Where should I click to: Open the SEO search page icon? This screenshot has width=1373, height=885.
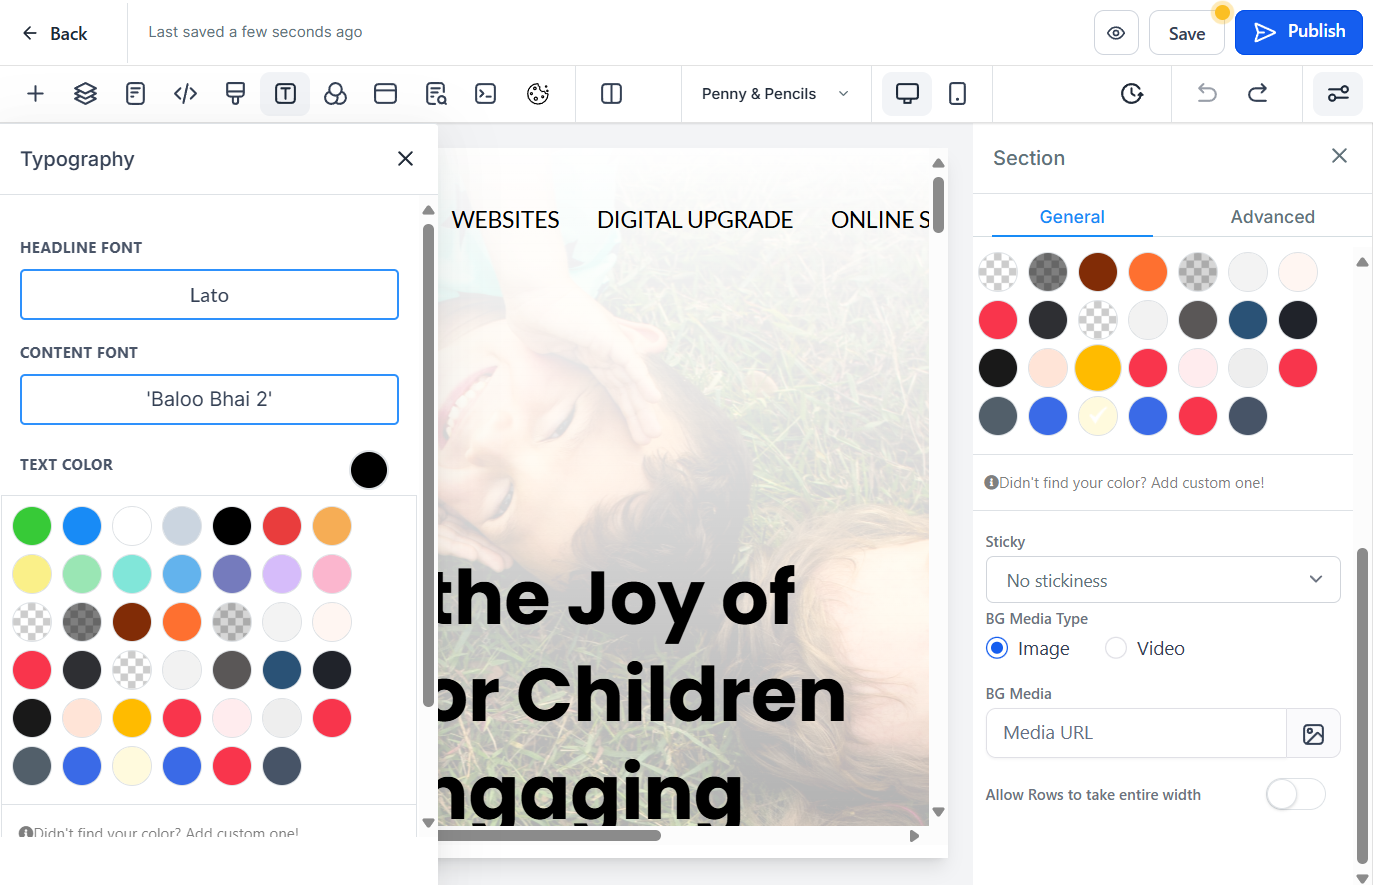point(436,94)
